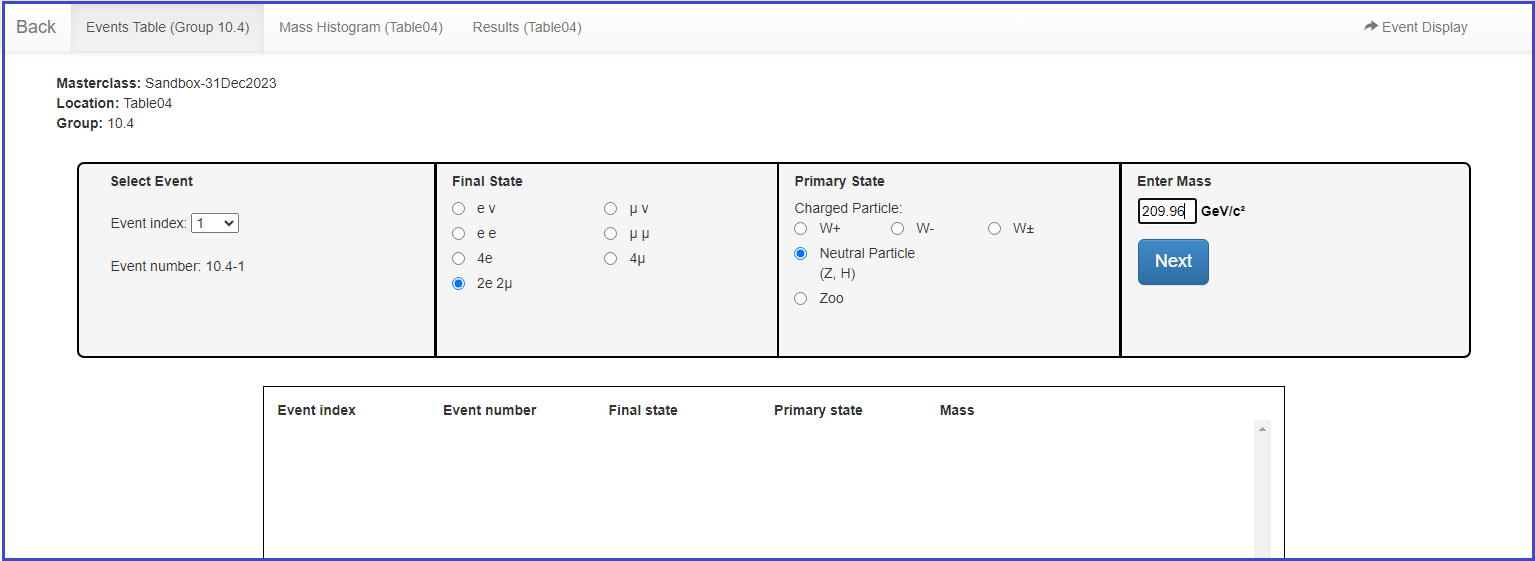This screenshot has width=1535, height=561.
Task: Choose the μ μ final state
Action: (611, 234)
